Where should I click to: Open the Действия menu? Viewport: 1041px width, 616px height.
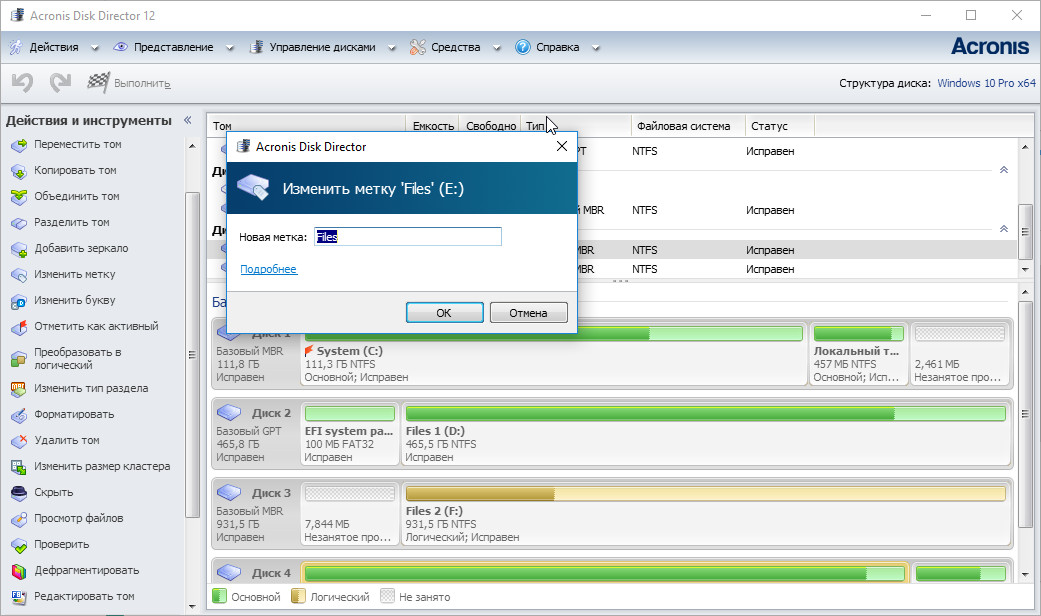[x=54, y=47]
